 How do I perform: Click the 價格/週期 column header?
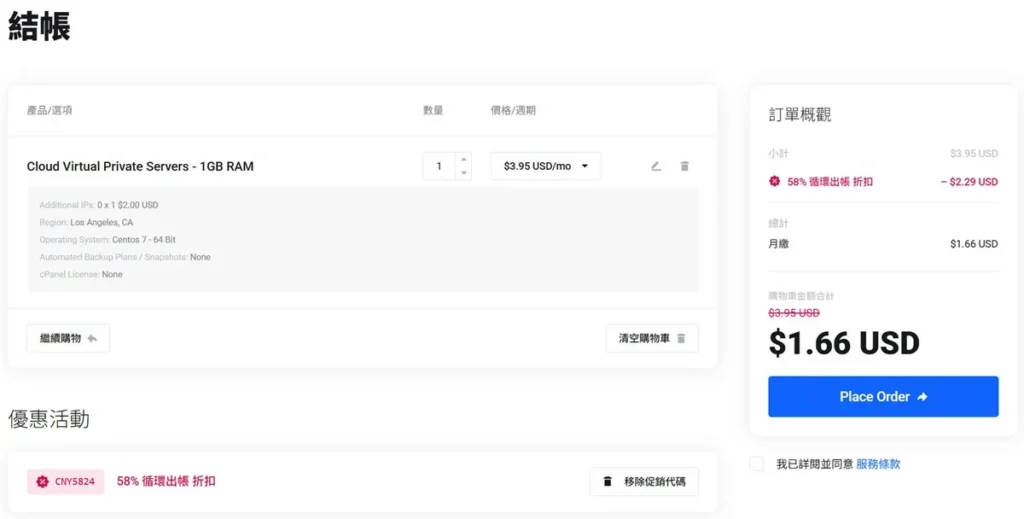point(513,111)
